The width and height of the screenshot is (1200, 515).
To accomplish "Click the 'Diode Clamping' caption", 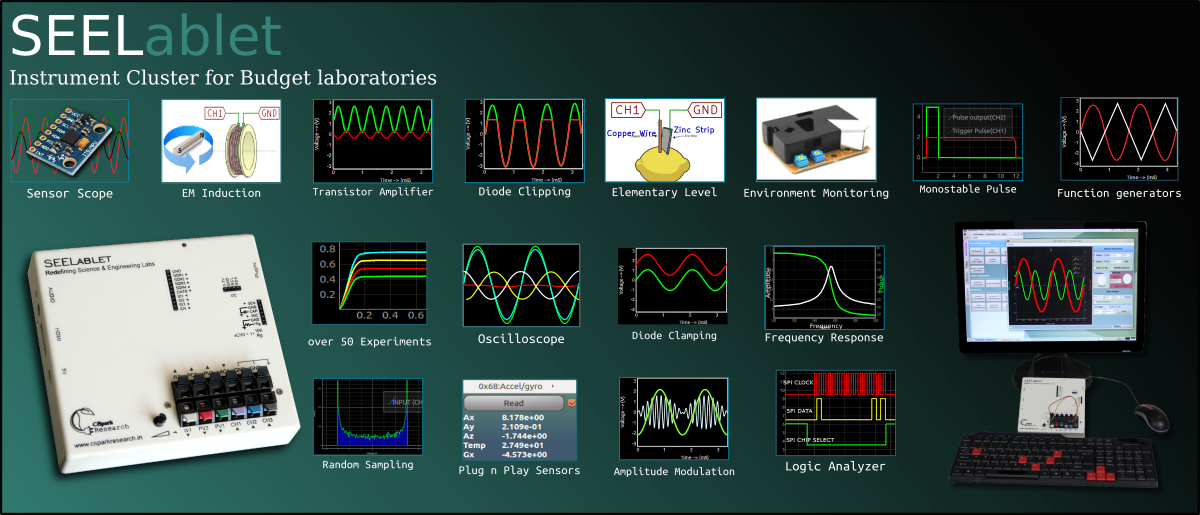I will click(674, 336).
